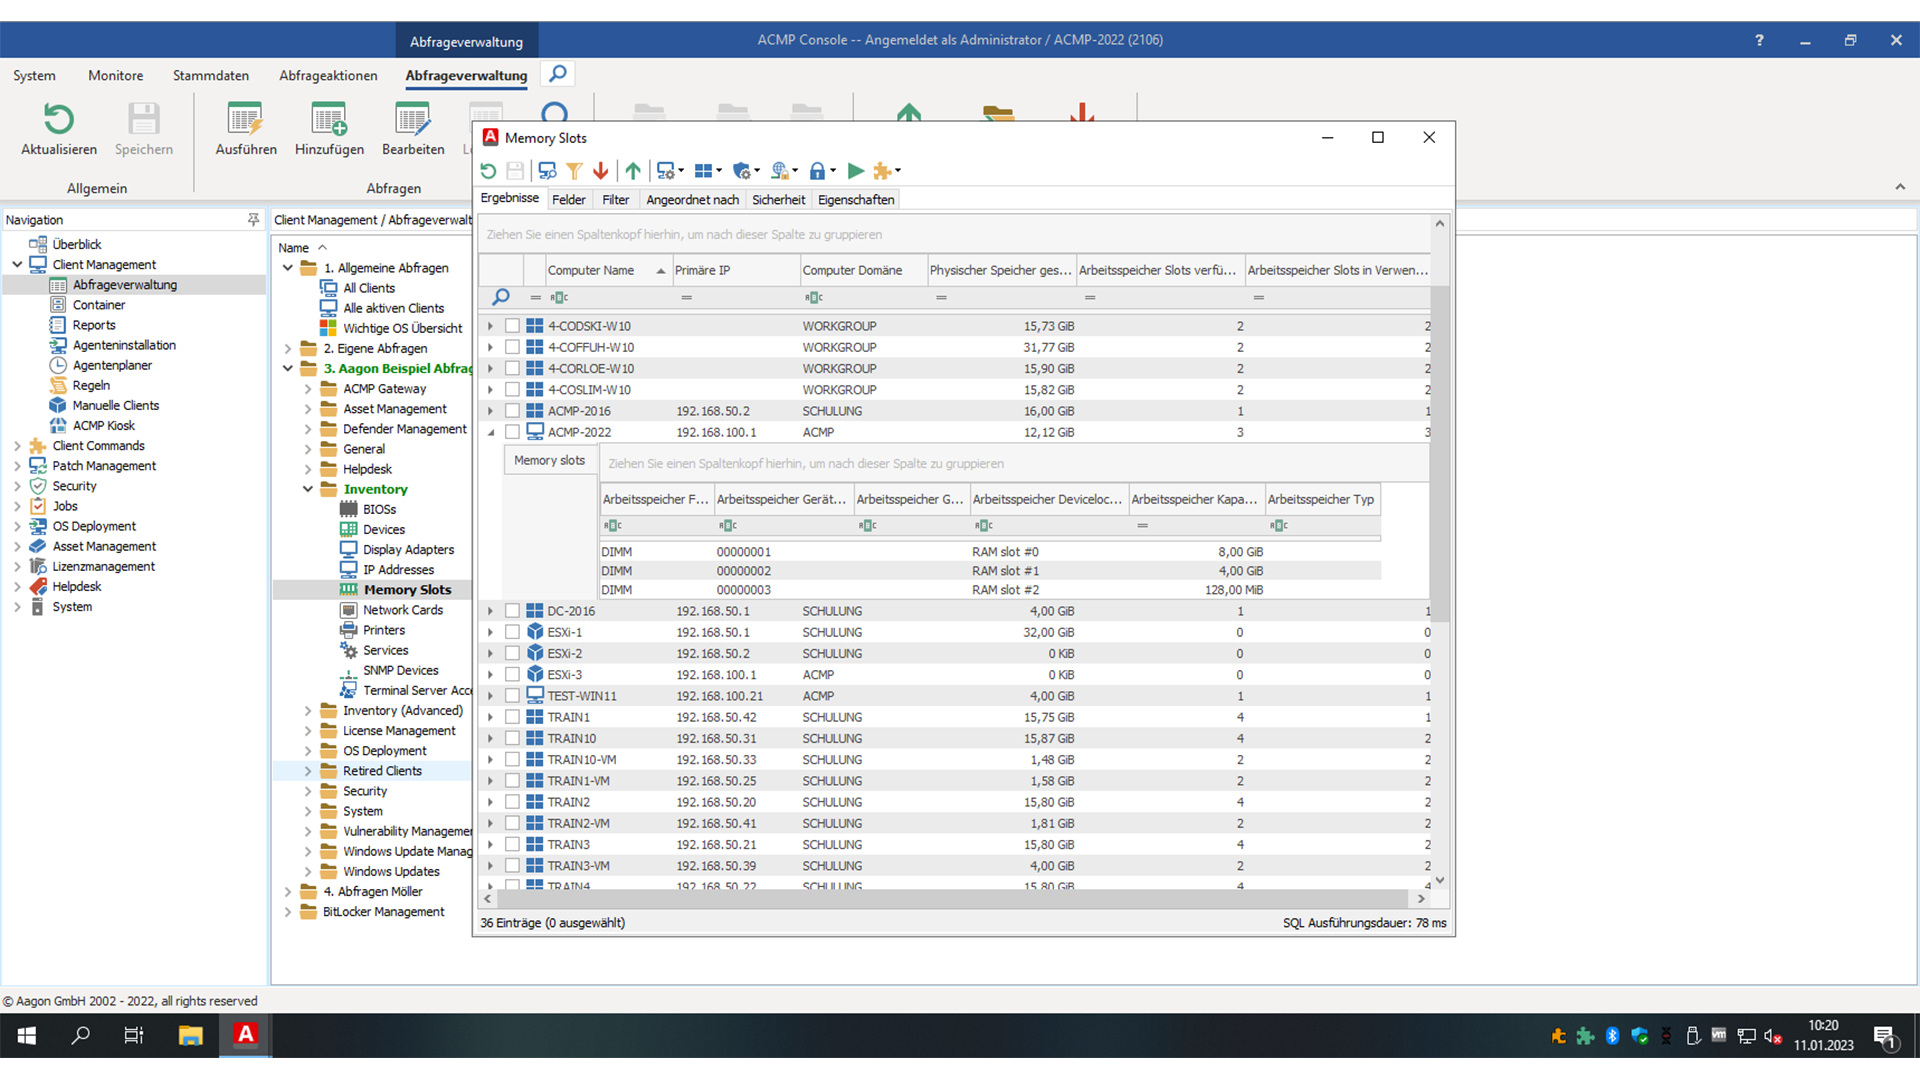Sort by Primäre IP column header
The height and width of the screenshot is (1080, 1920).
pyautogui.click(x=735, y=270)
